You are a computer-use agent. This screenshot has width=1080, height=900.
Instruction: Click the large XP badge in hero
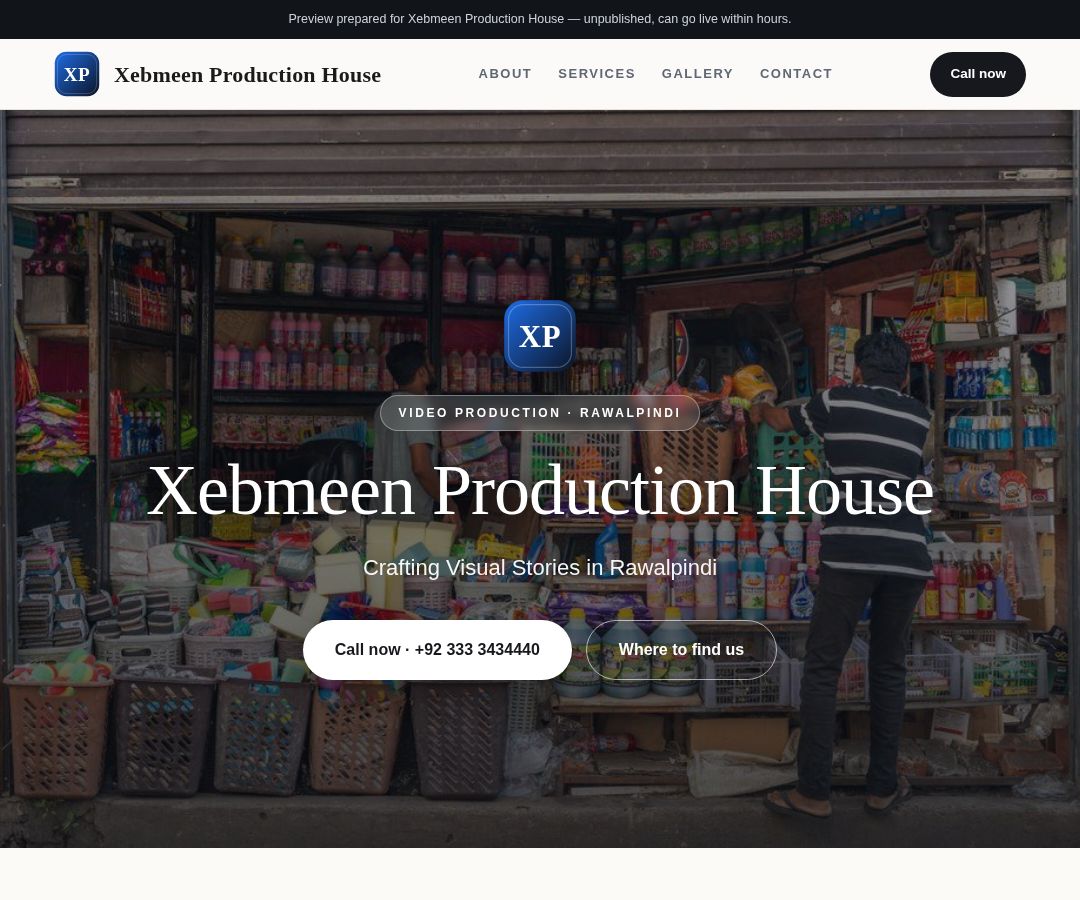tap(539, 336)
